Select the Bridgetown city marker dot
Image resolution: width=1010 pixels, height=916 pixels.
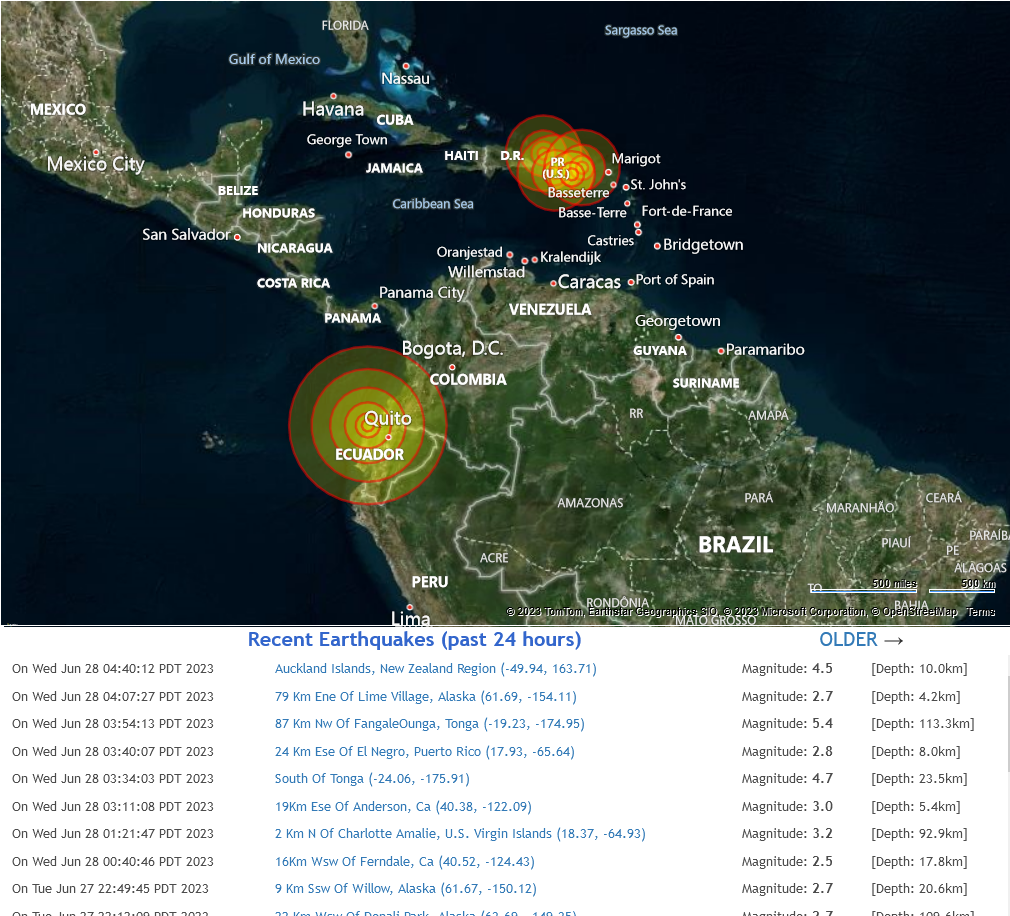coord(657,246)
